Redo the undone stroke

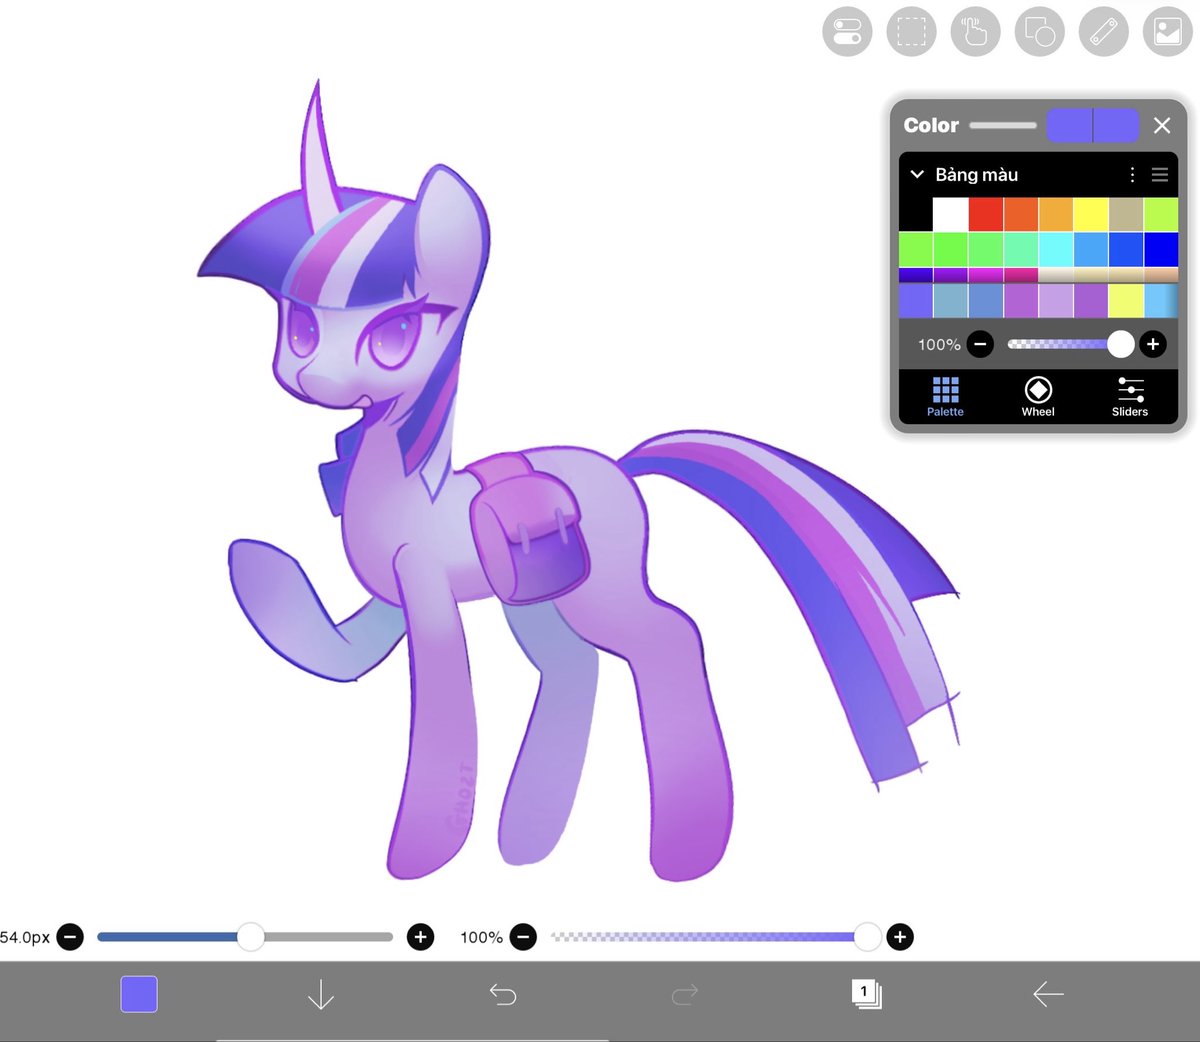tap(685, 994)
